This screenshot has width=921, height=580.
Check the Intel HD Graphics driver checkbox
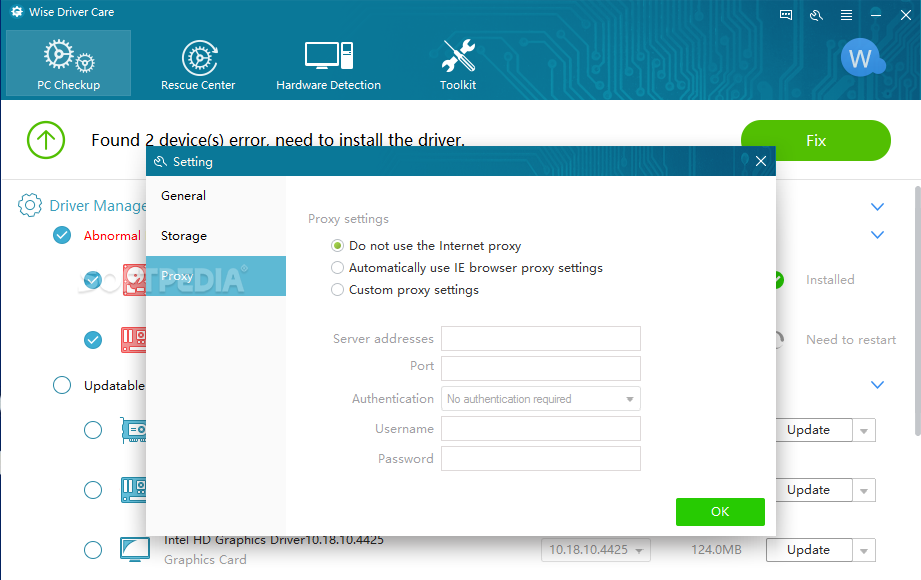point(93,550)
